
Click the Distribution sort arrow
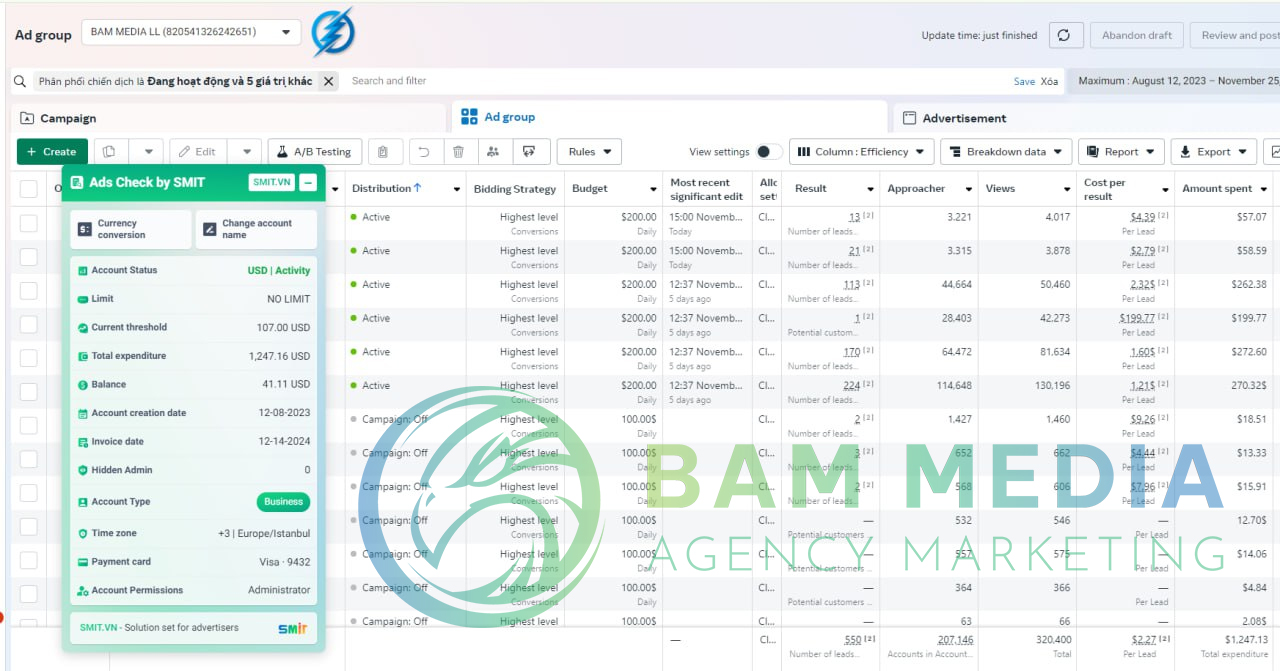[418, 188]
